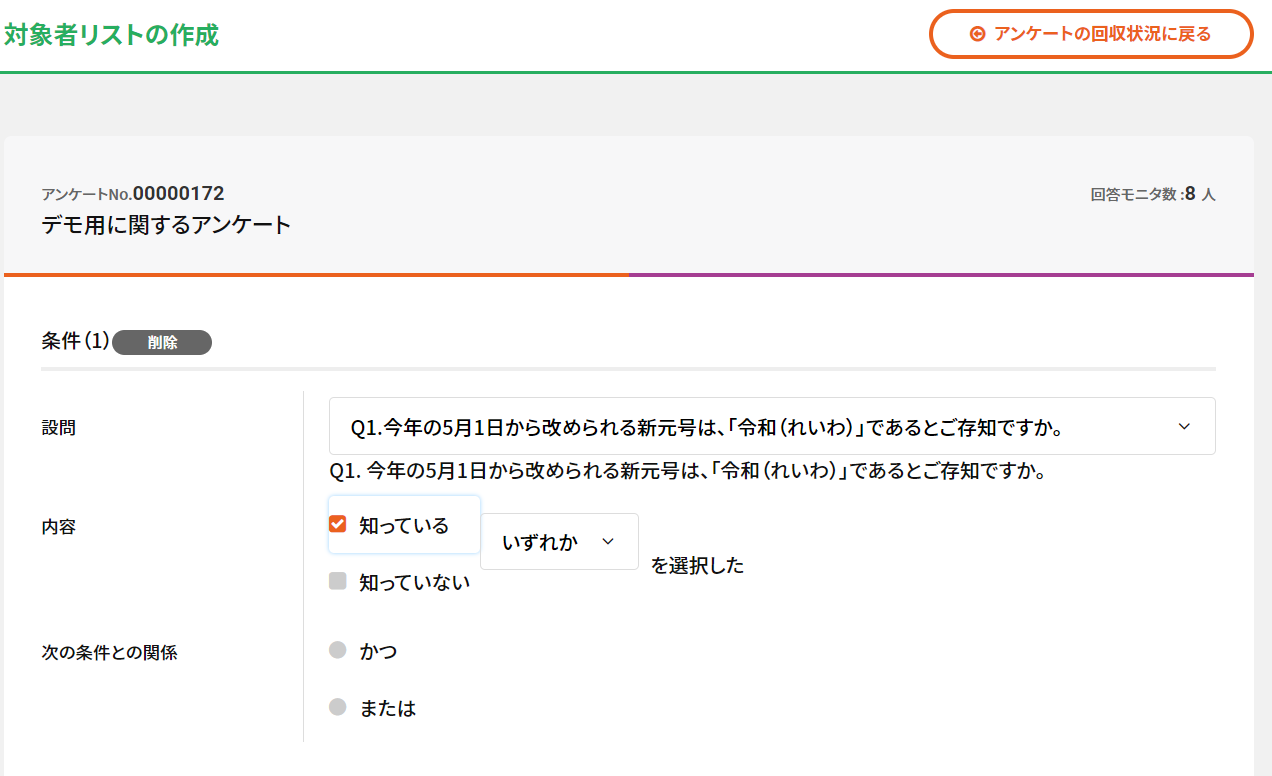Click the 知っていない option label
The height and width of the screenshot is (776, 1272).
(414, 582)
